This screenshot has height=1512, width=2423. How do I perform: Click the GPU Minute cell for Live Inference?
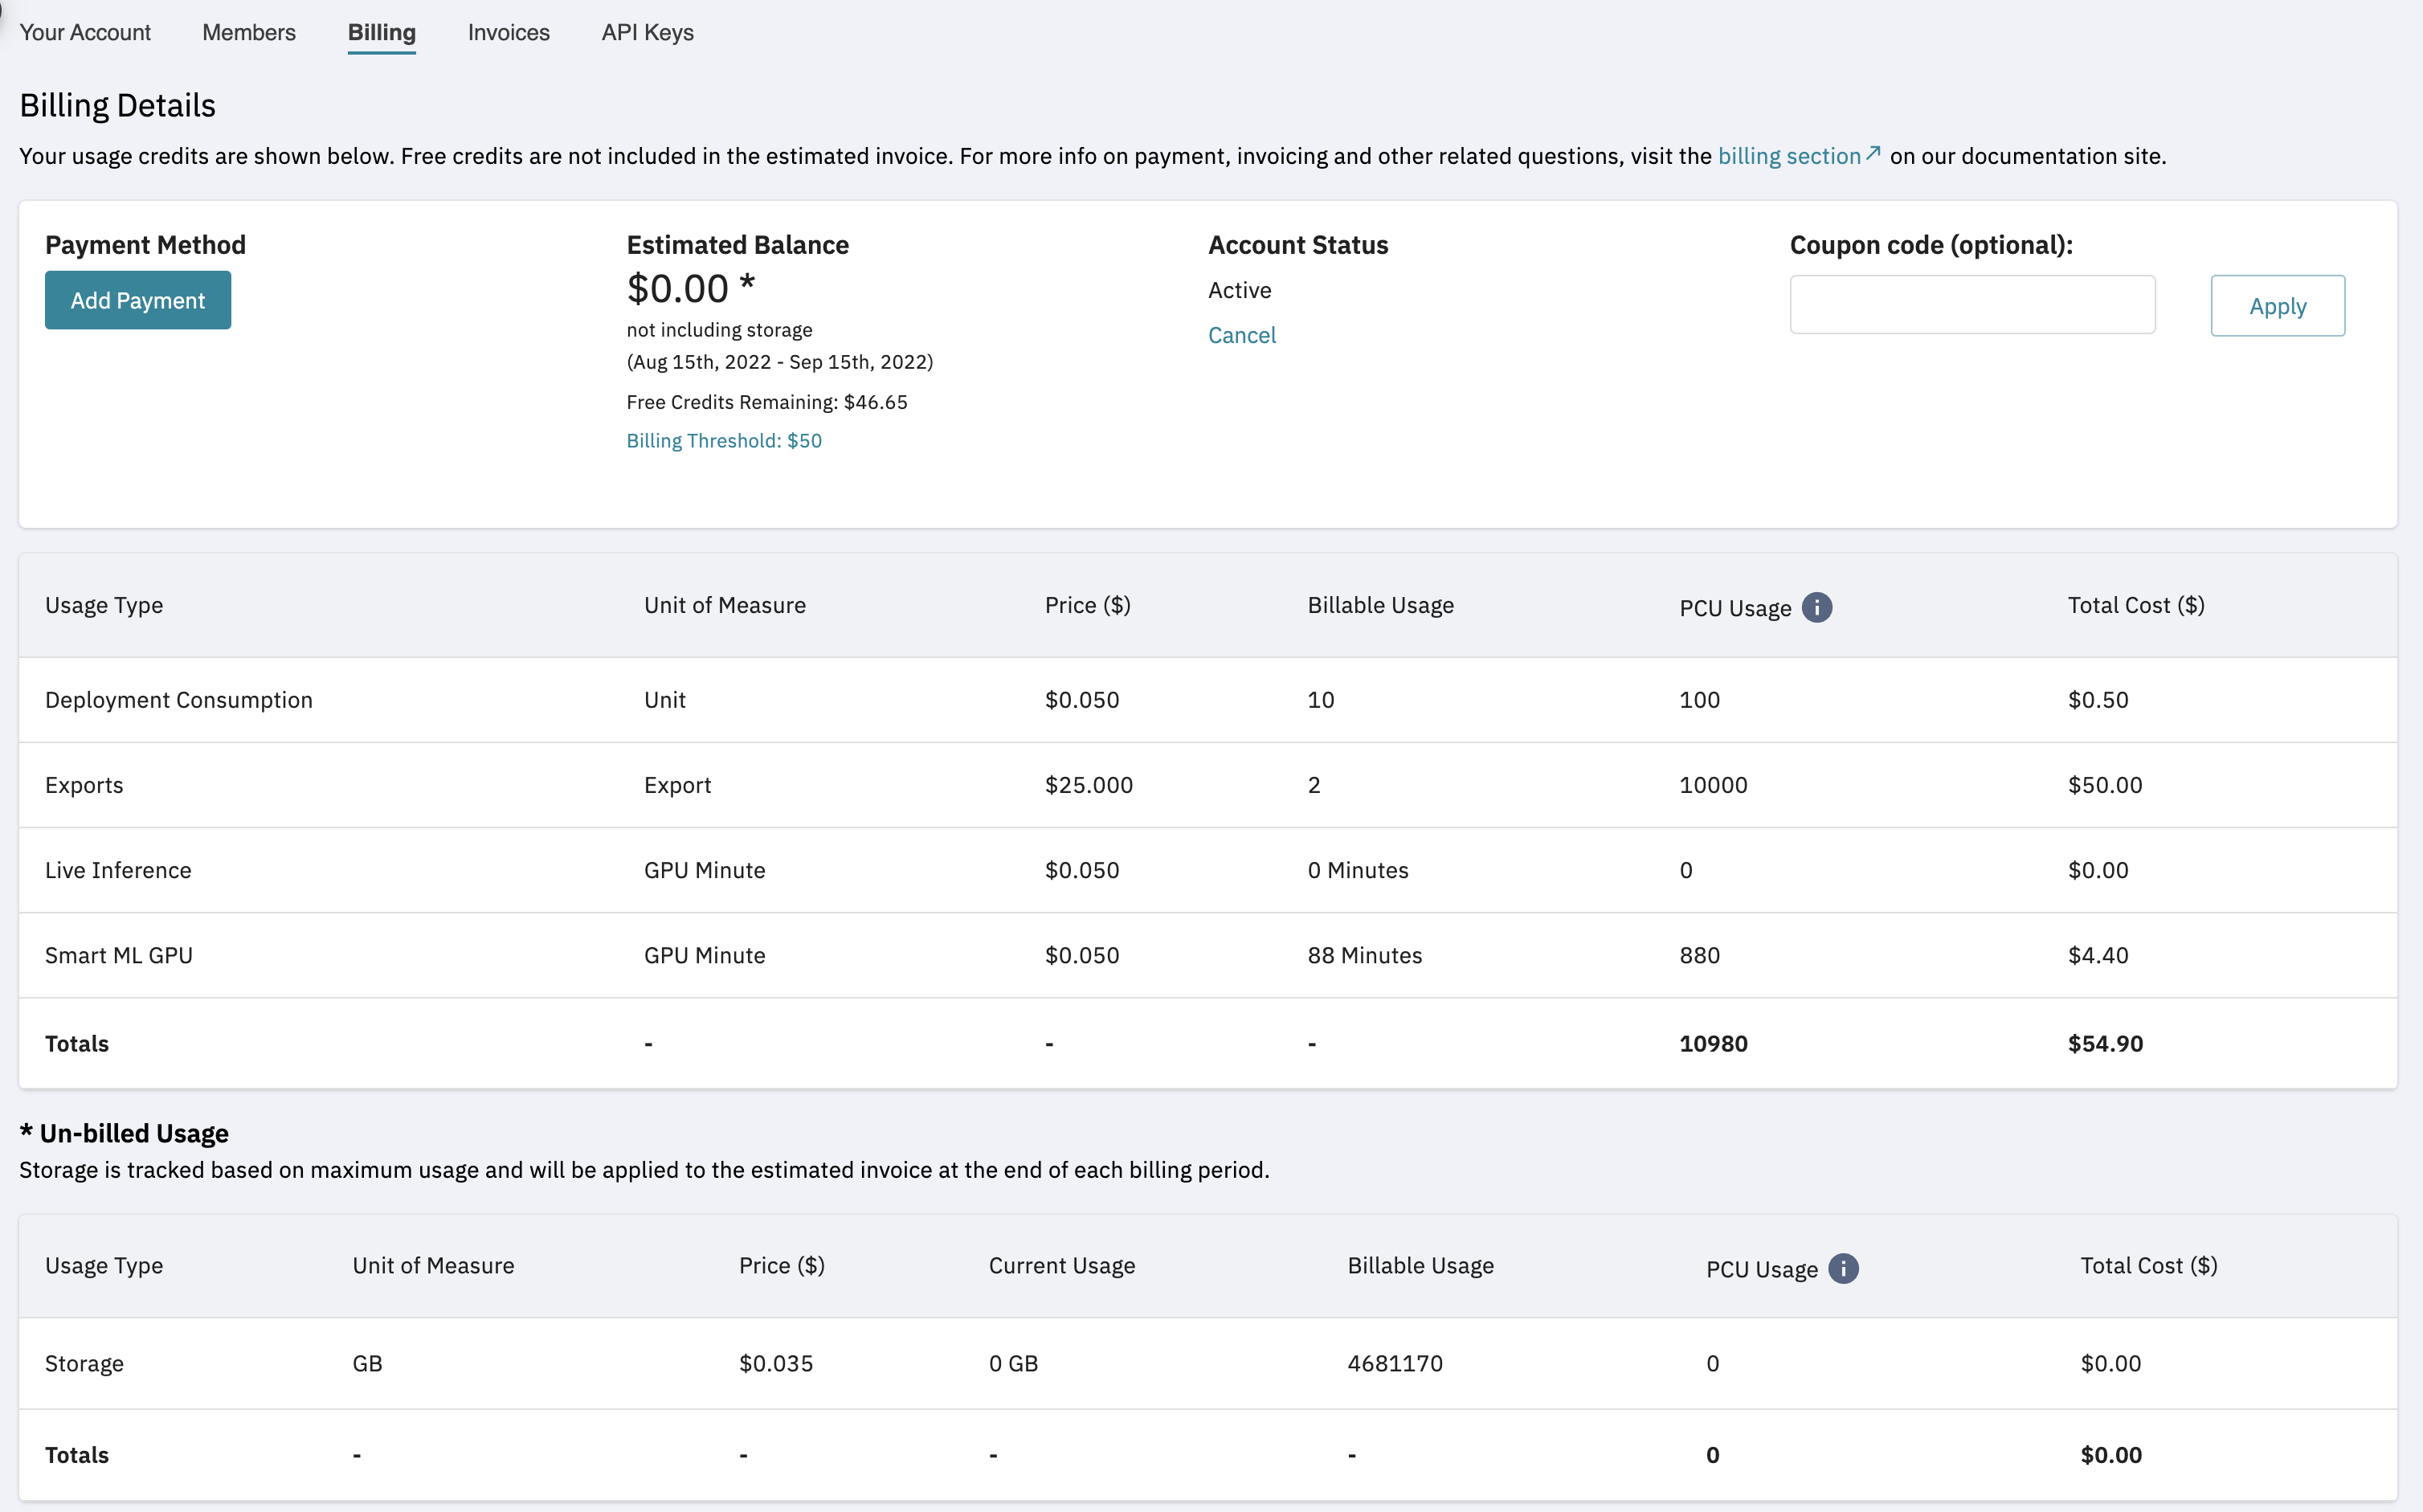(705, 870)
